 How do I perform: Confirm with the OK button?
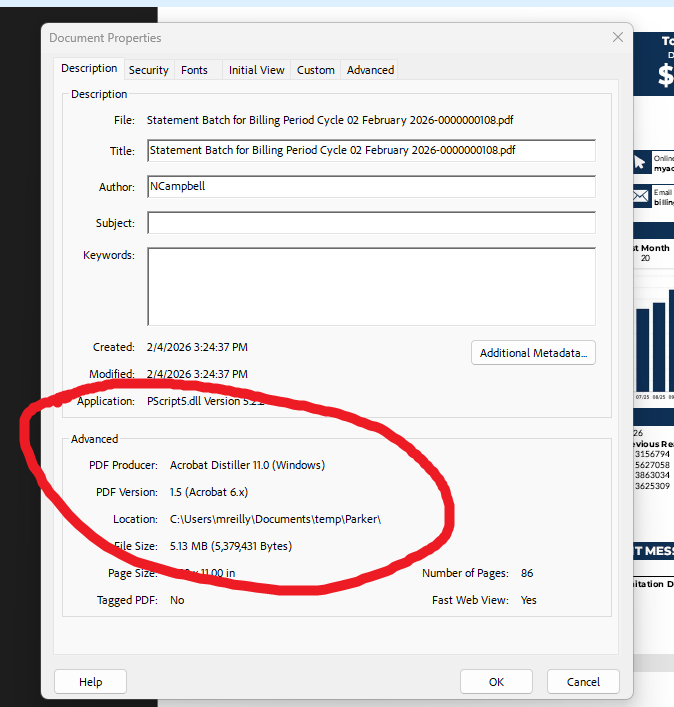click(x=496, y=682)
